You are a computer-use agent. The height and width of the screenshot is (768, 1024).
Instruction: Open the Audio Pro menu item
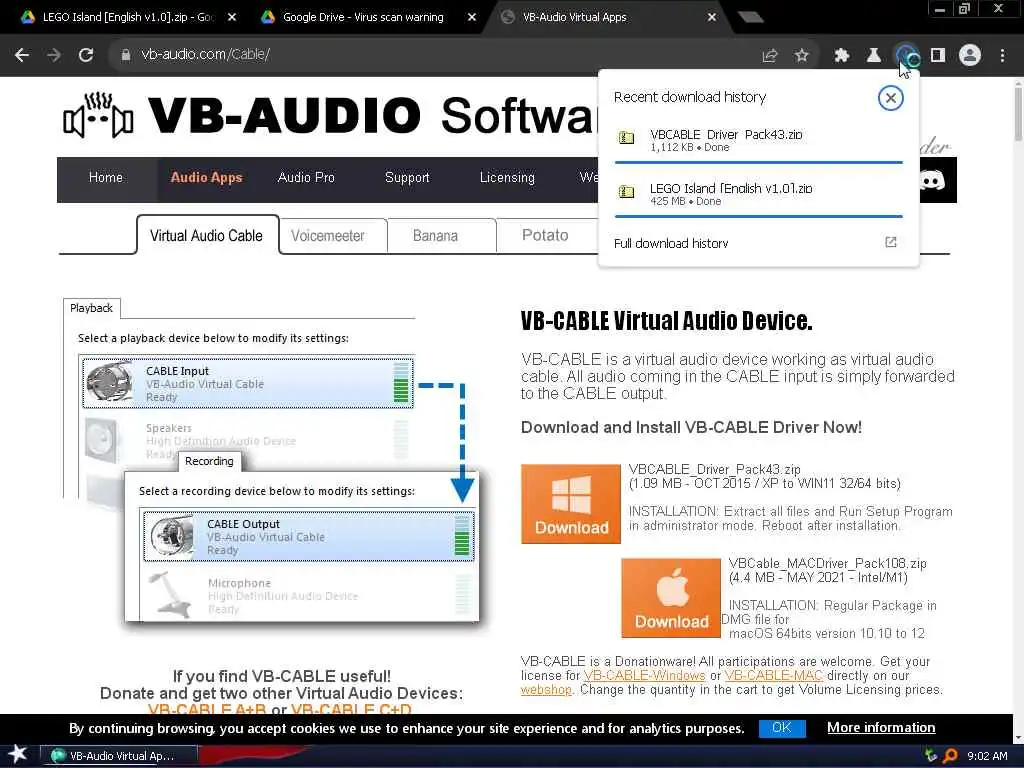[306, 178]
